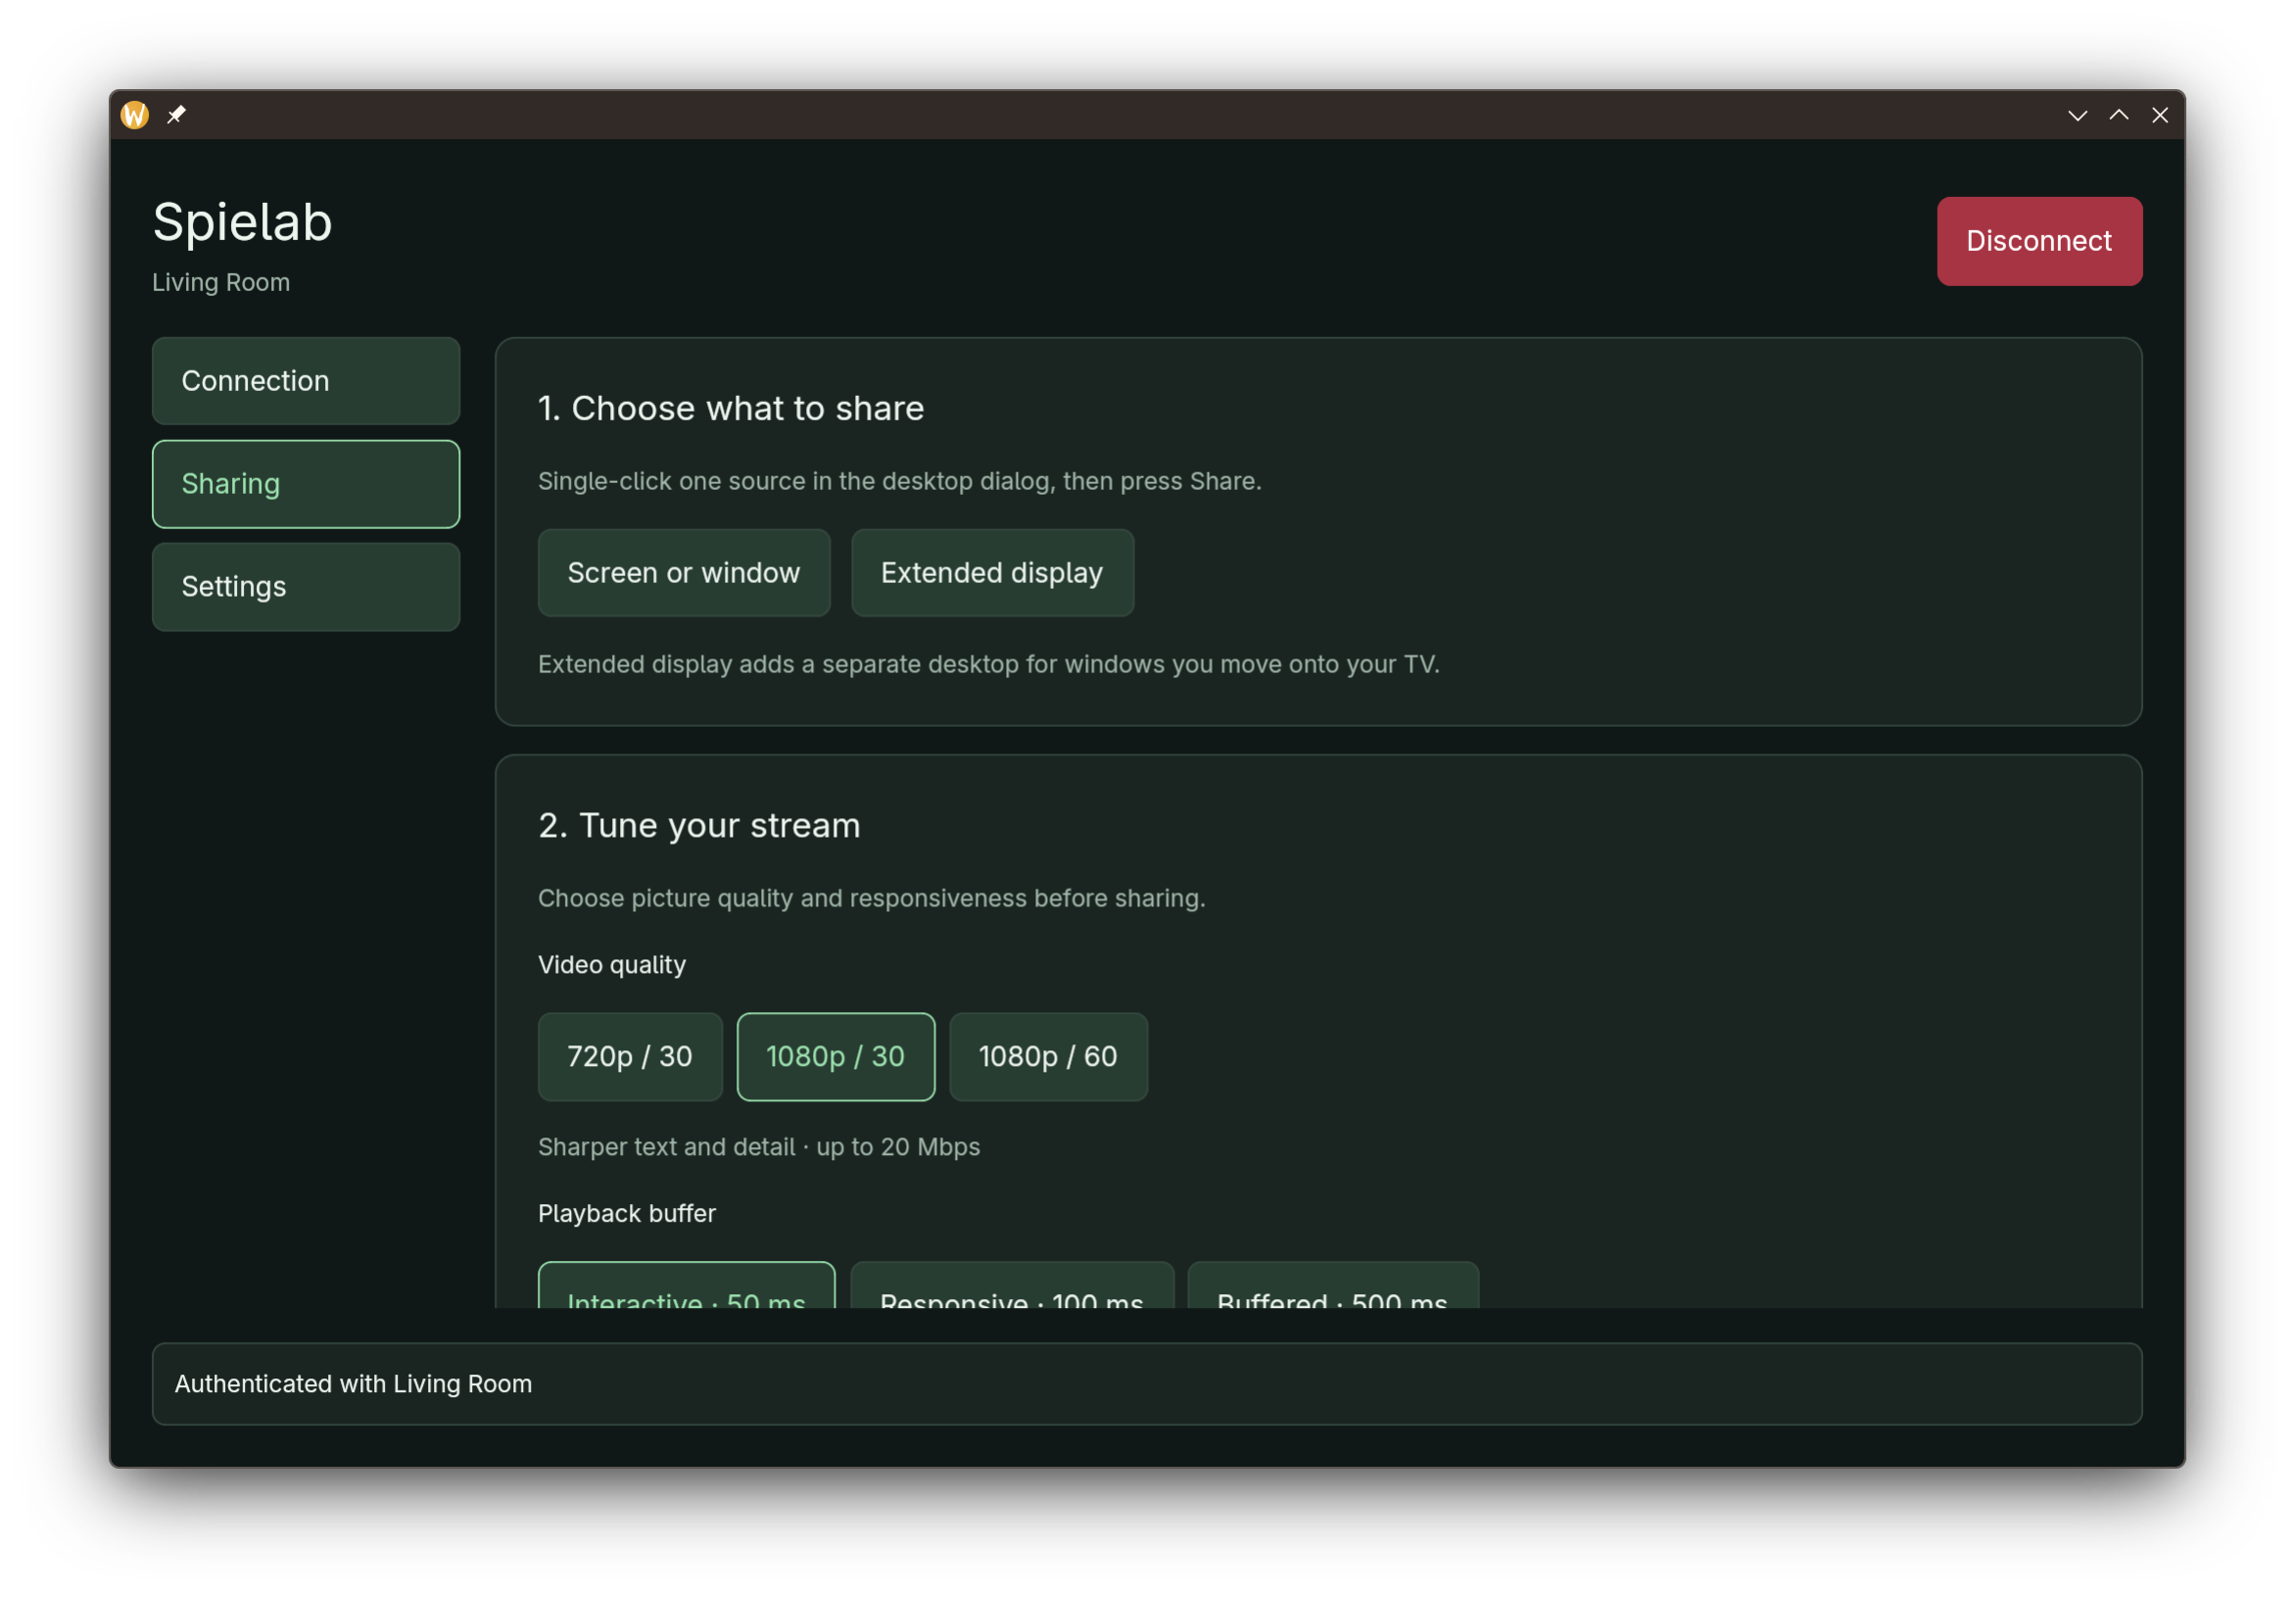2296x1599 pixels.
Task: Open the Connection tab
Action: click(306, 381)
